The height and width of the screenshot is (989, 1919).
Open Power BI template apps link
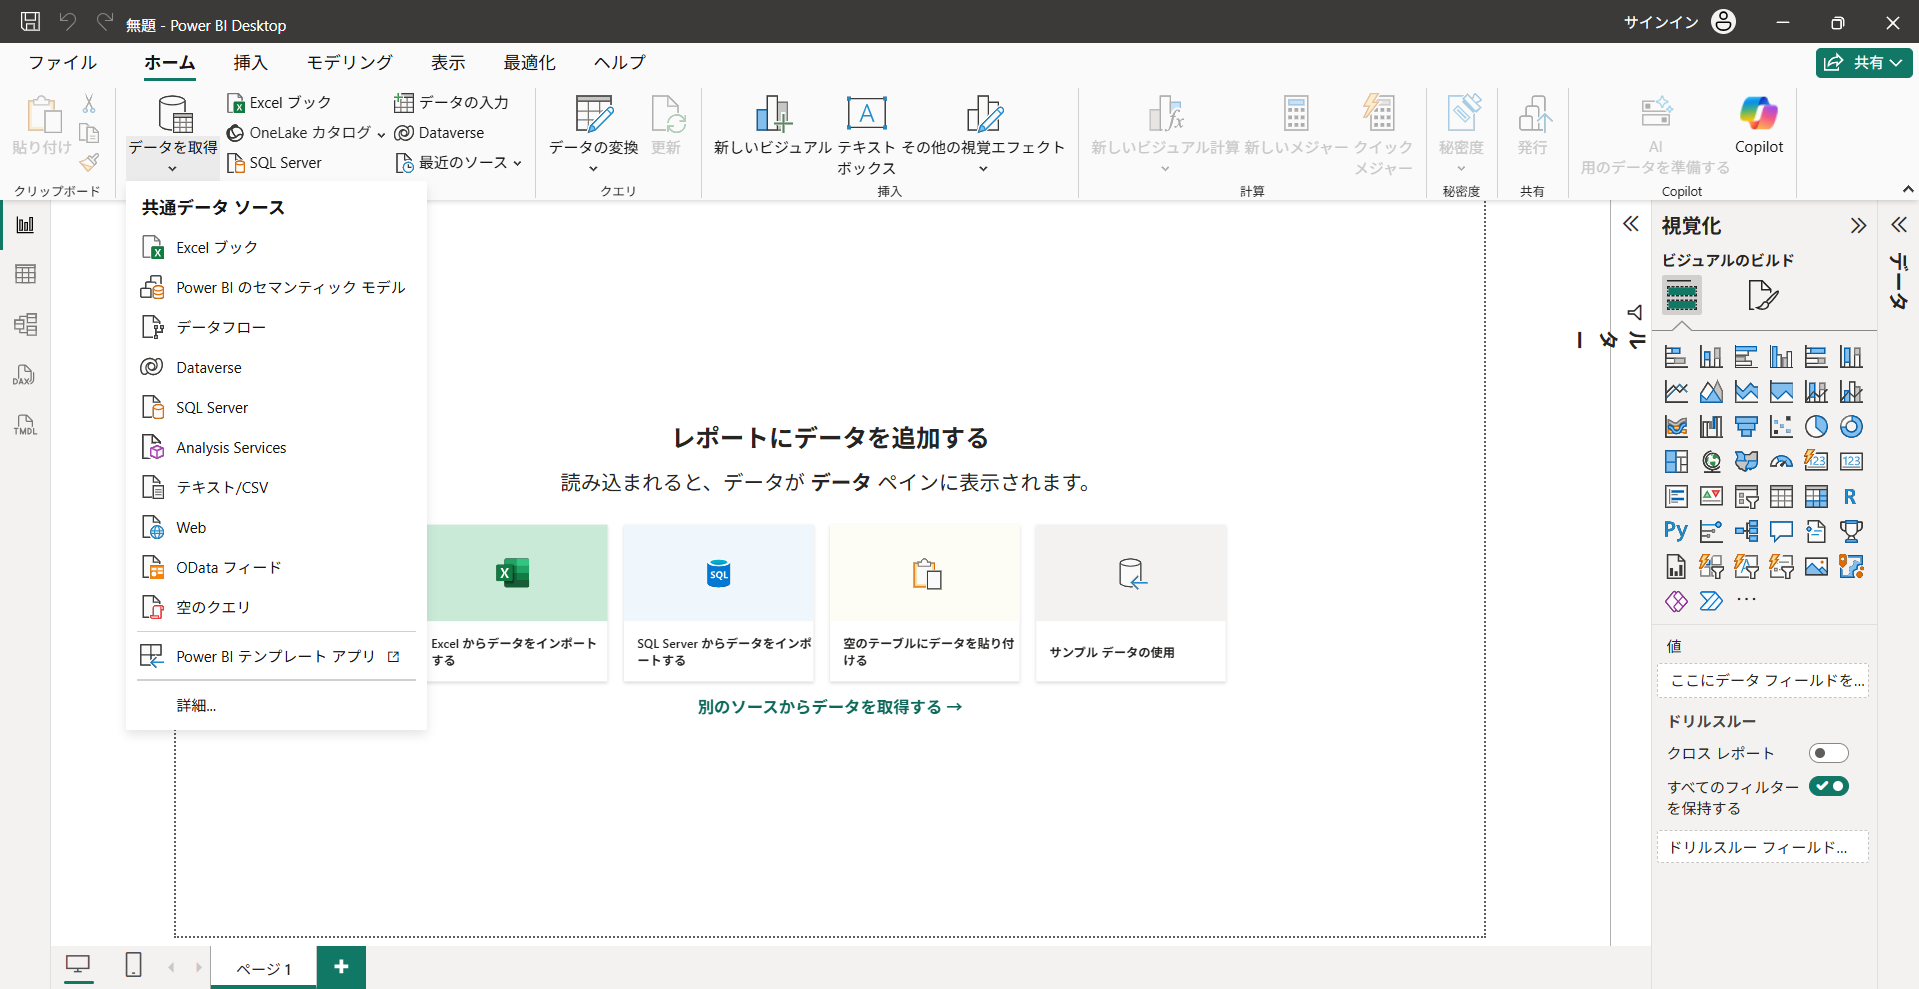276,656
